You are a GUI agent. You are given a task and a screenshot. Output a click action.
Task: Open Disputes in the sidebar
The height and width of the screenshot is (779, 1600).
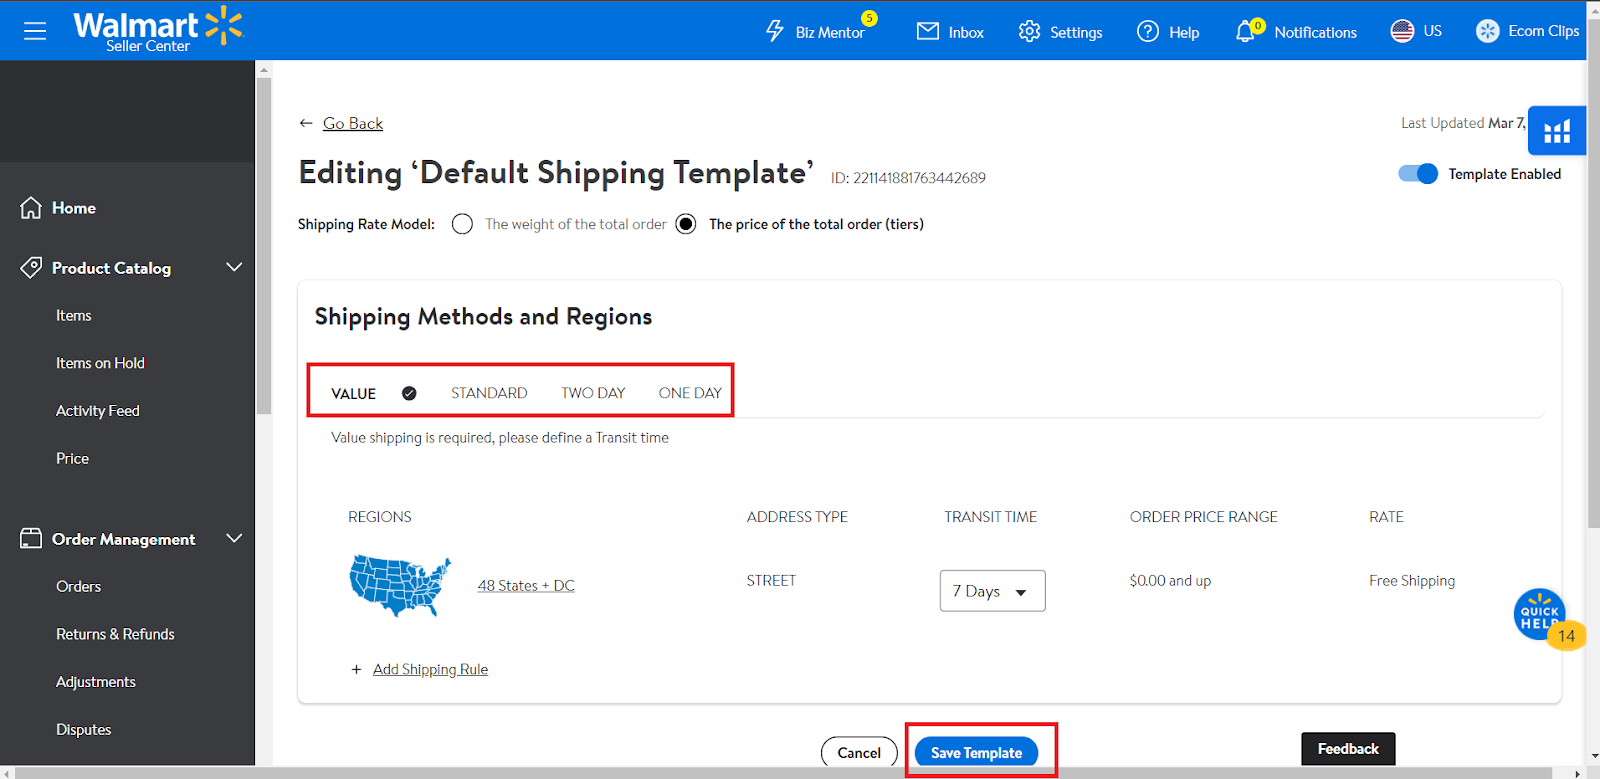(84, 730)
